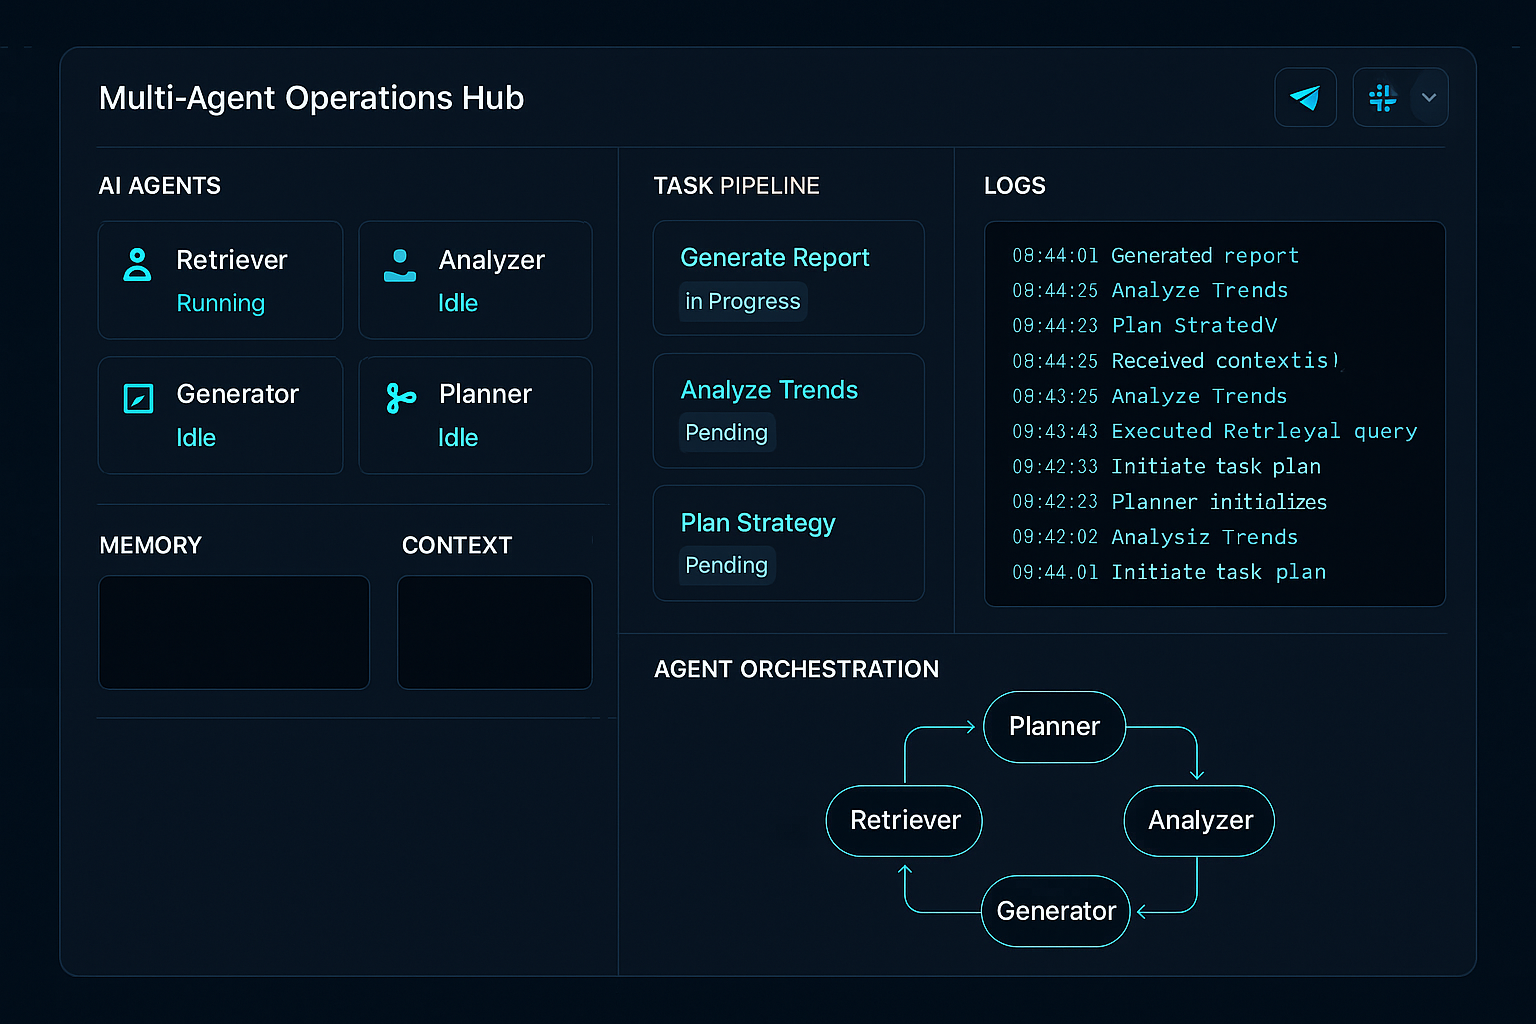This screenshot has height=1024, width=1536.
Task: Click inside the Memory input box
Action: click(233, 632)
